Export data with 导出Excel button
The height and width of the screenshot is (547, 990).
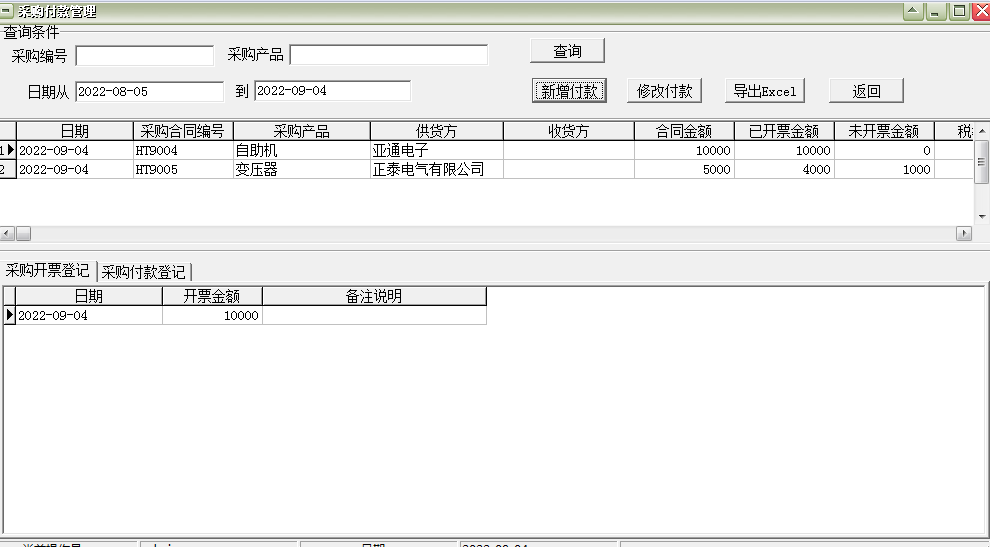click(x=764, y=91)
